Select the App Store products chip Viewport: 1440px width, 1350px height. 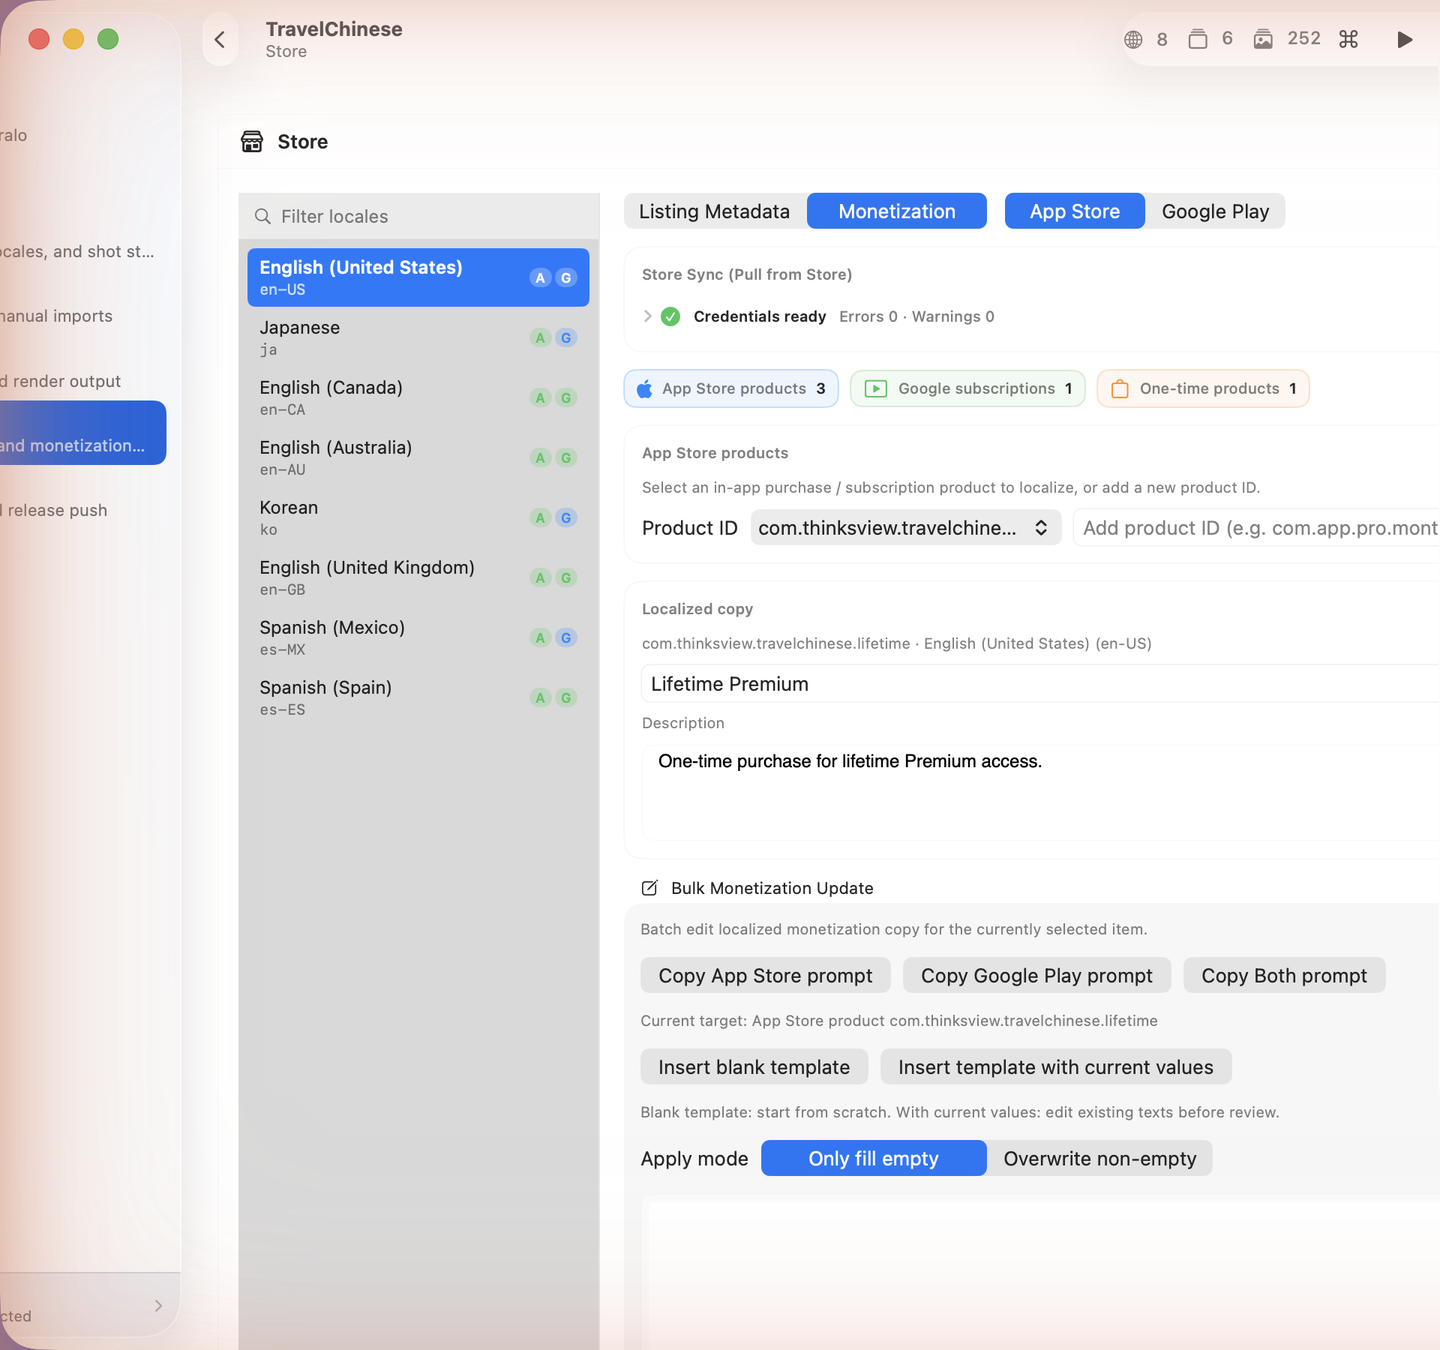pyautogui.click(x=731, y=388)
